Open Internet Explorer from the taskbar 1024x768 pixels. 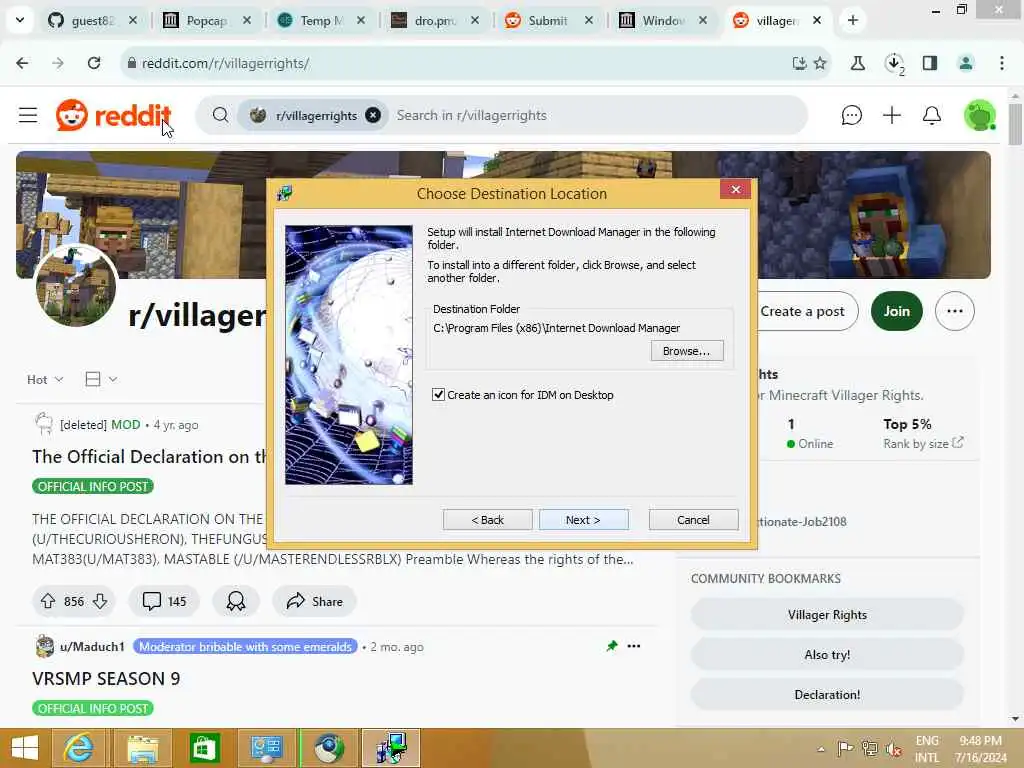click(x=78, y=748)
